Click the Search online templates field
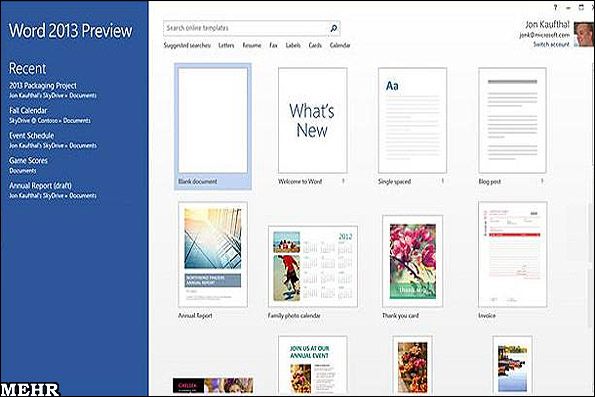595x397 pixels. pyautogui.click(x=252, y=28)
